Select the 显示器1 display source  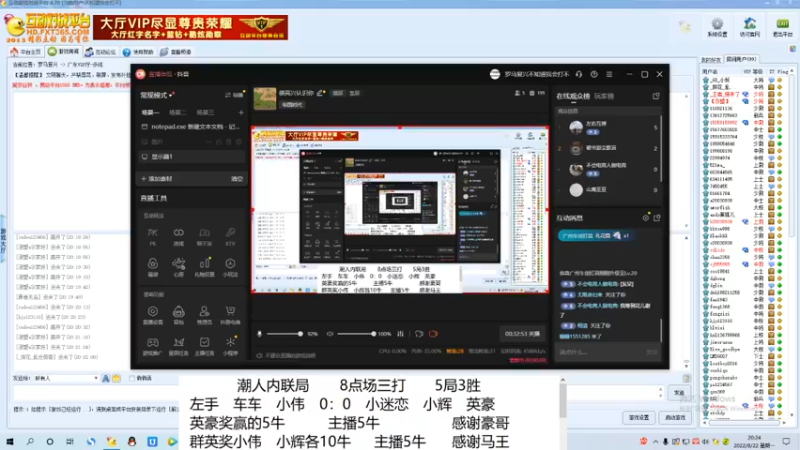click(192, 157)
